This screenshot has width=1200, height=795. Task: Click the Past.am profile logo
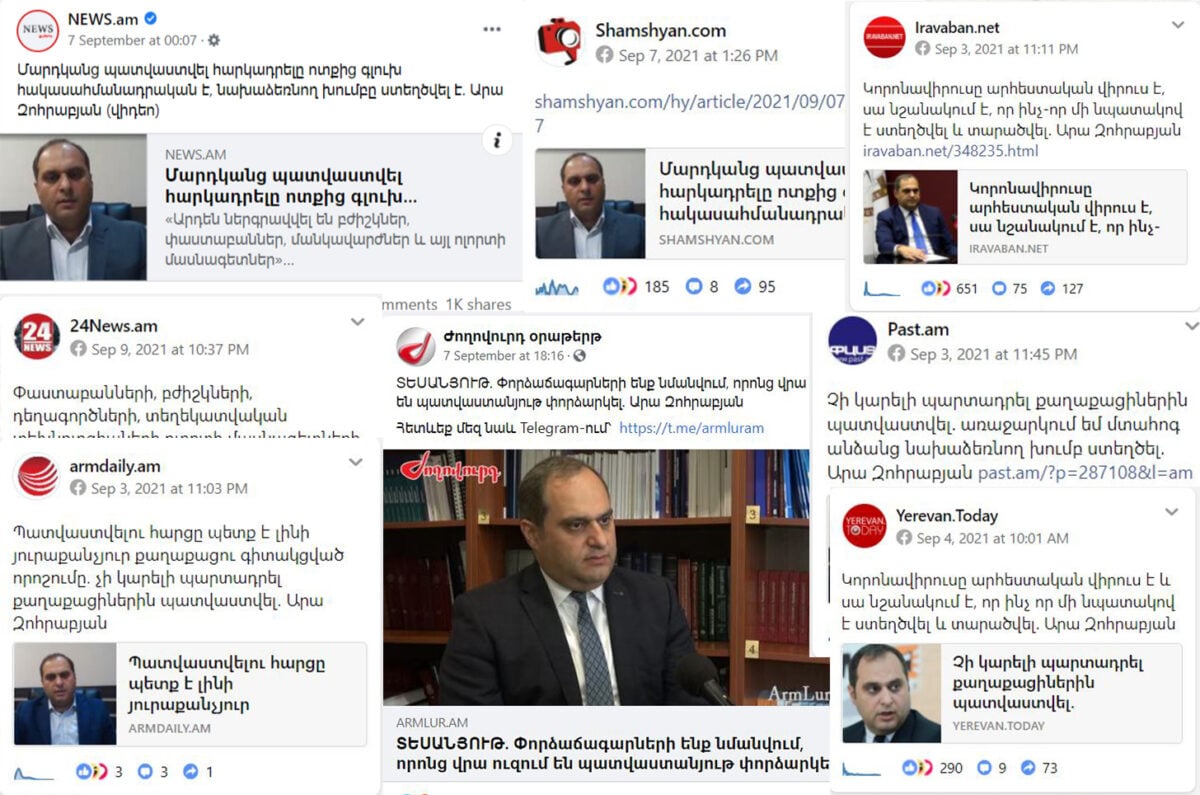(853, 341)
